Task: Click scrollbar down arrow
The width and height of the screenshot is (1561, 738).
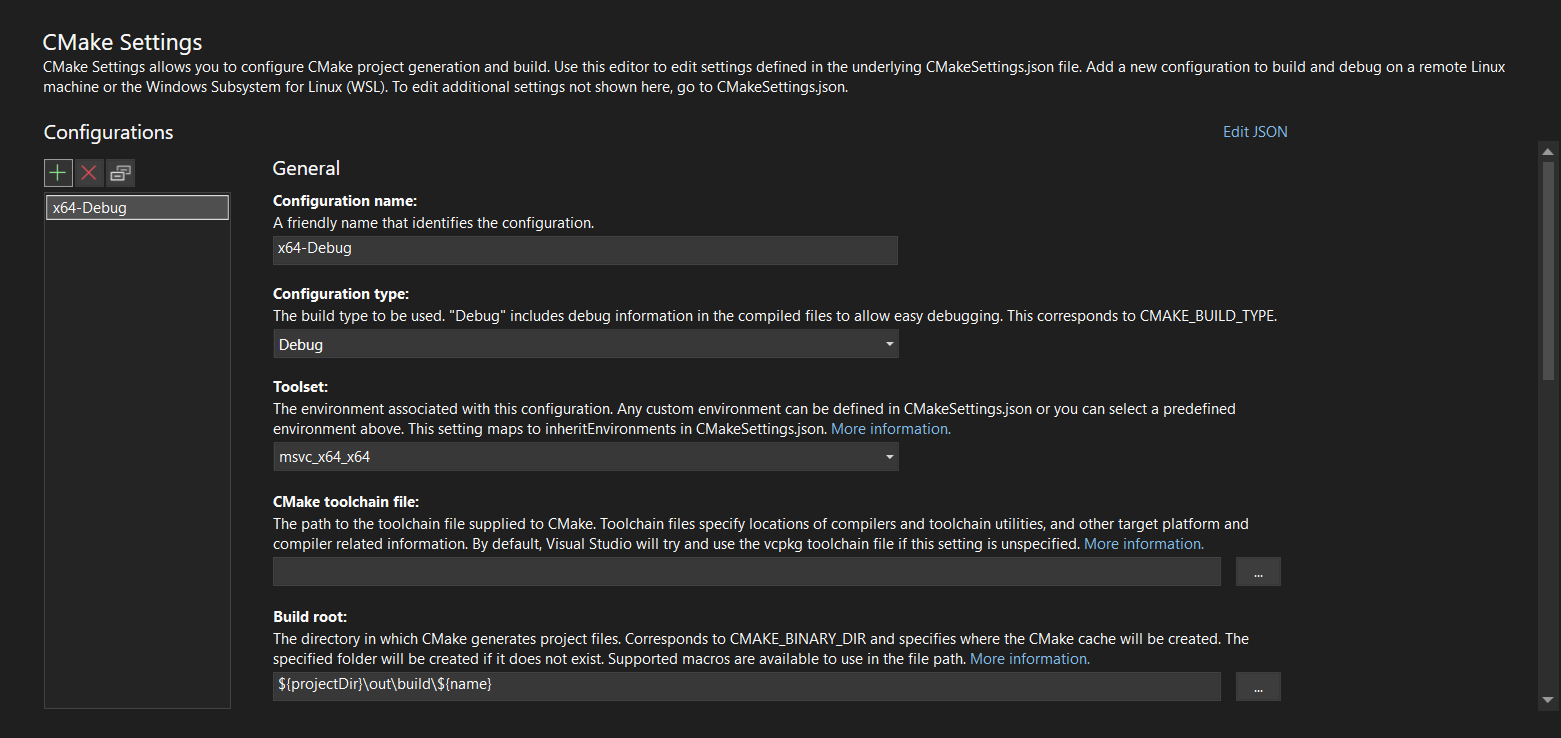Action: (x=1548, y=699)
